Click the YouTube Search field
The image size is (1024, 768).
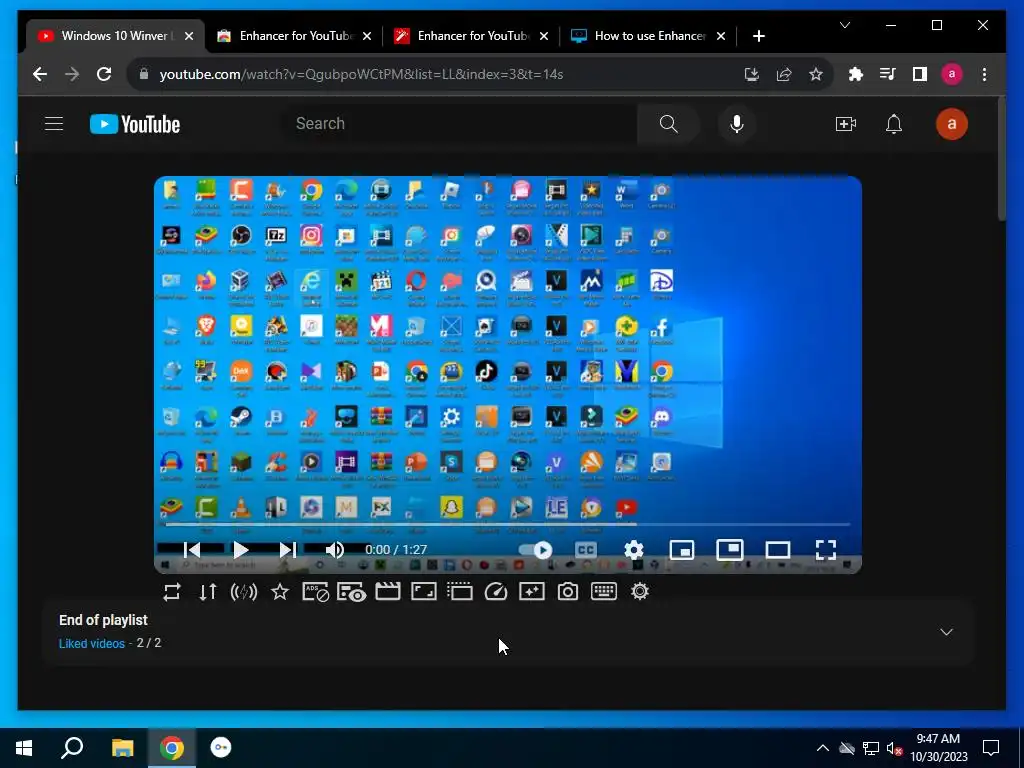[460, 123]
